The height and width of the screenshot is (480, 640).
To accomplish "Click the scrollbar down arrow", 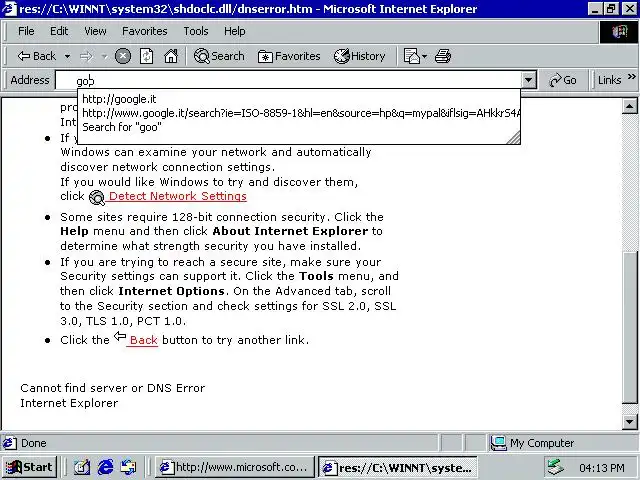I will [629, 422].
